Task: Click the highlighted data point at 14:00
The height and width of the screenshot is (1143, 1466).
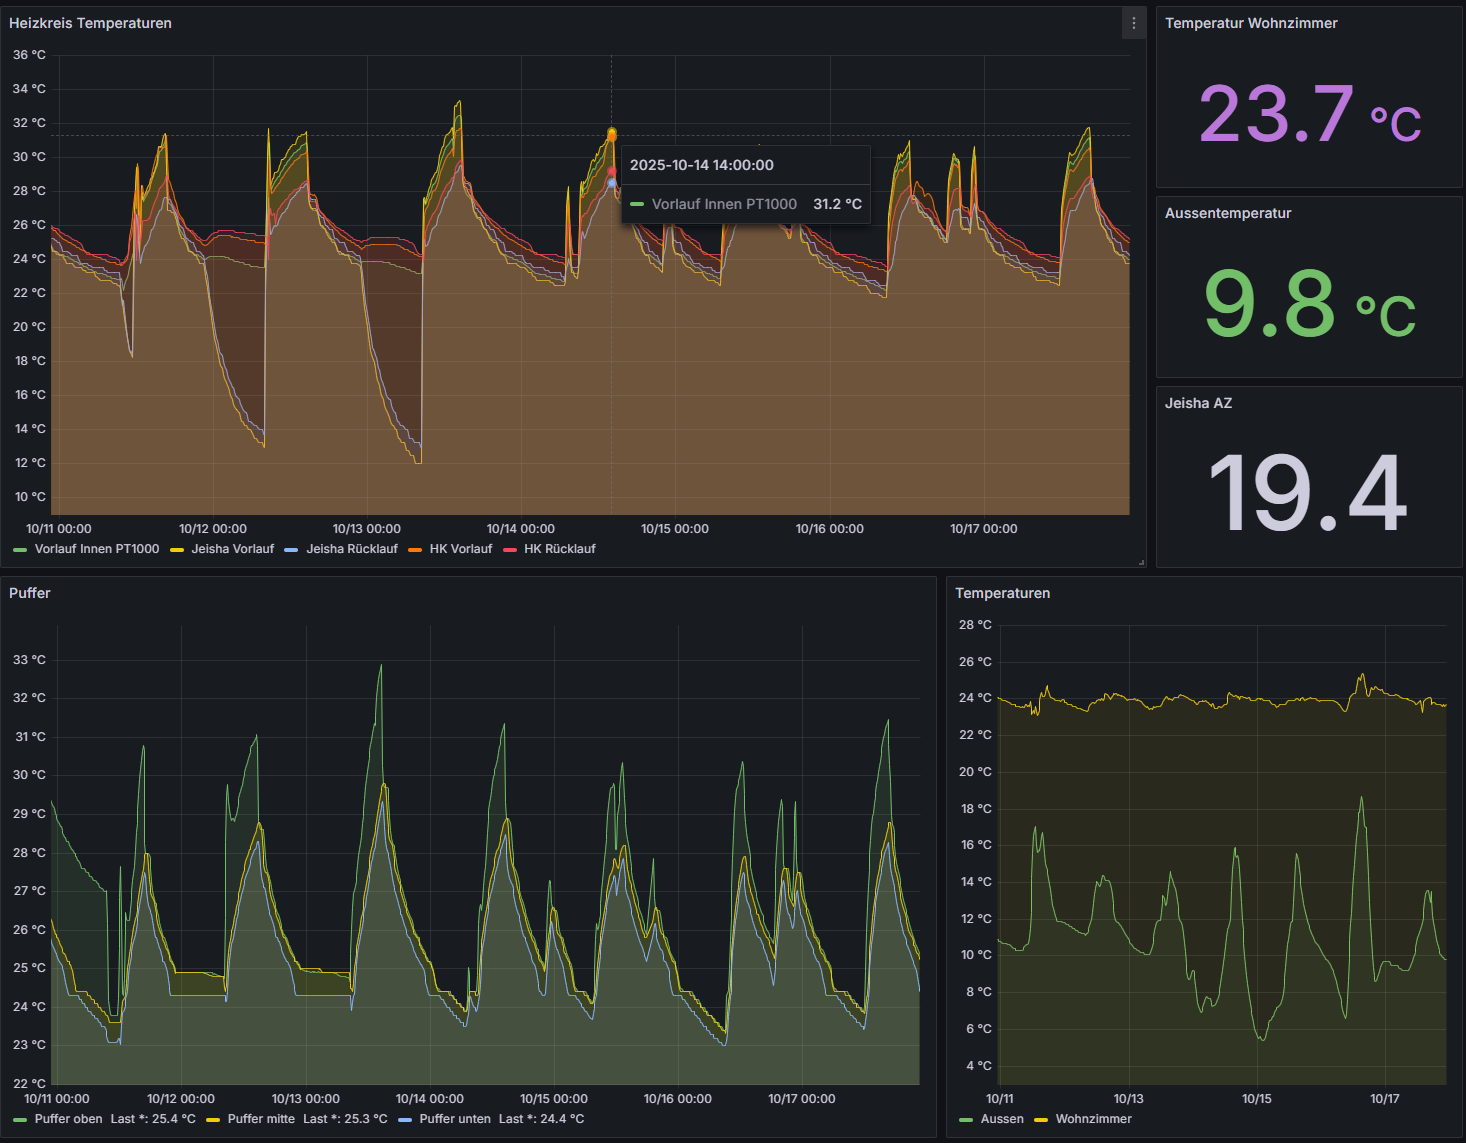Action: pyautogui.click(x=612, y=134)
